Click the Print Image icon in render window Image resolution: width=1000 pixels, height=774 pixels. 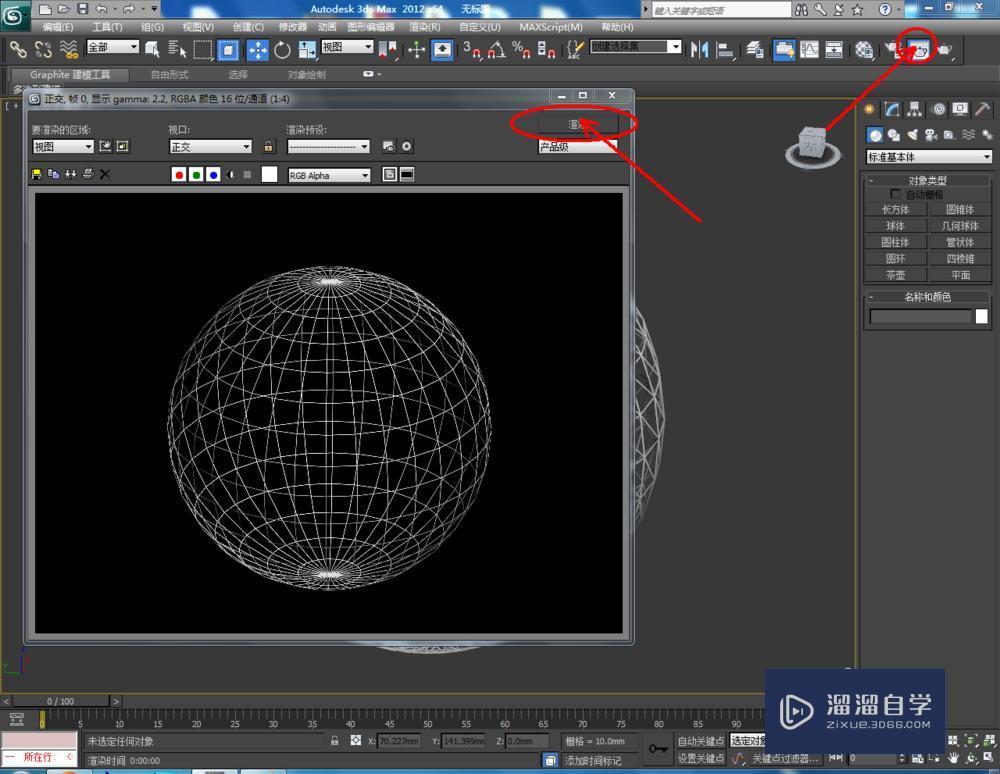click(89, 174)
